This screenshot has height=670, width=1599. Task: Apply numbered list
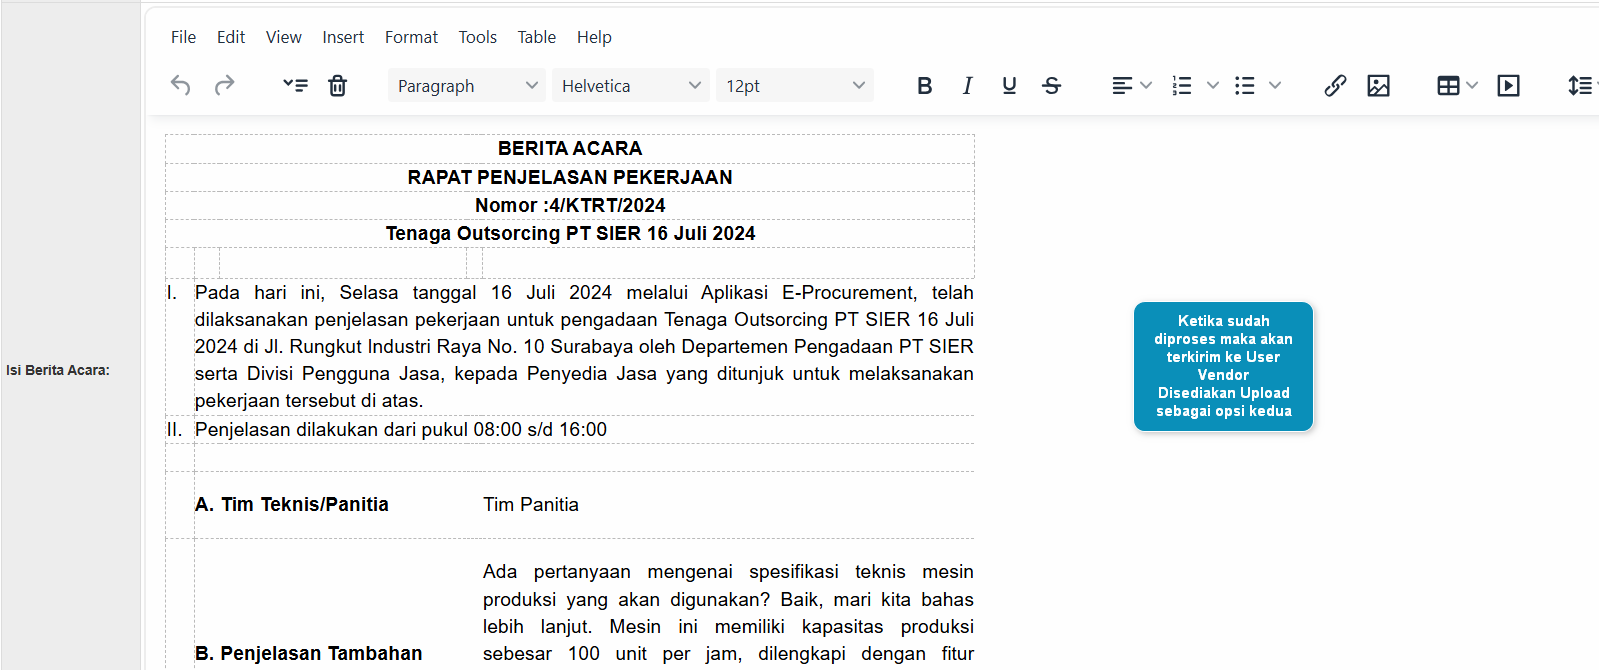(x=1182, y=86)
